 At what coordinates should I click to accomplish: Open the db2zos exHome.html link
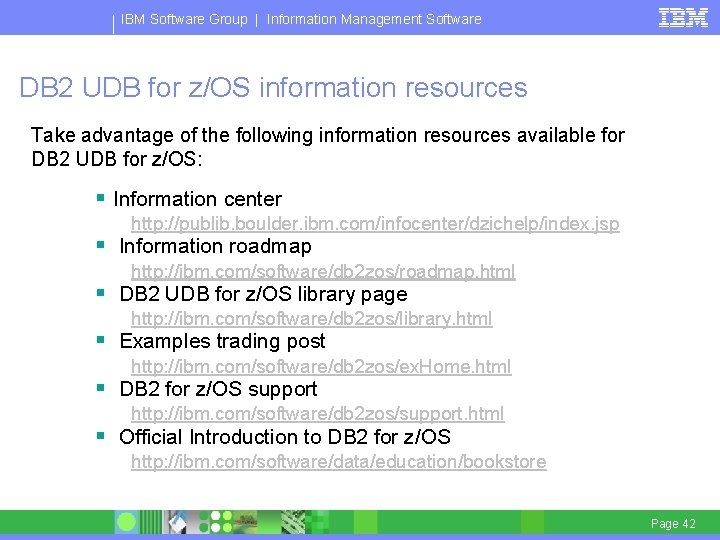pos(321,366)
